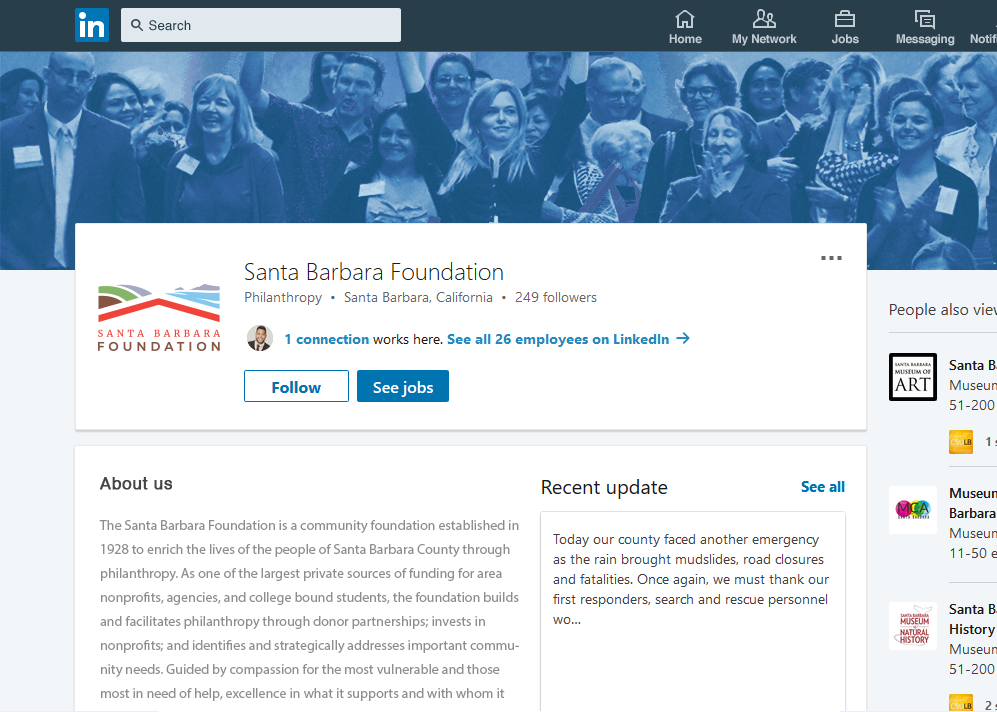Image resolution: width=997 pixels, height=712 pixels.
Task: See all recent updates
Action: pos(822,487)
